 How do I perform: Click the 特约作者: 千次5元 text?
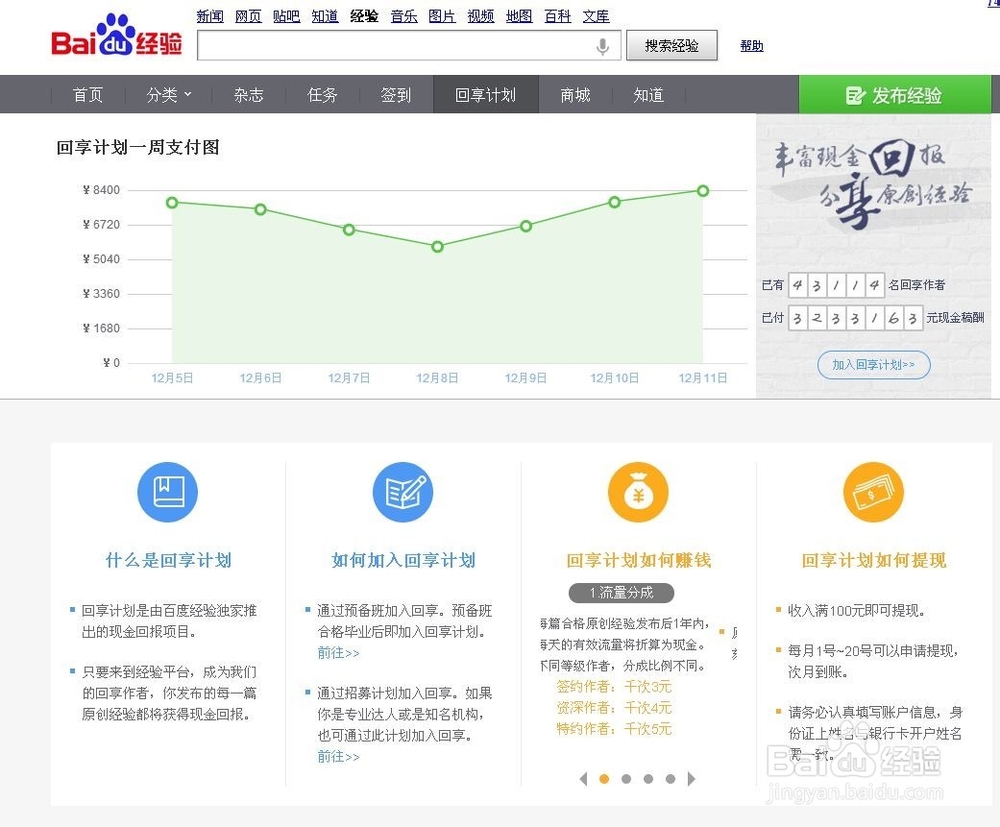614,729
